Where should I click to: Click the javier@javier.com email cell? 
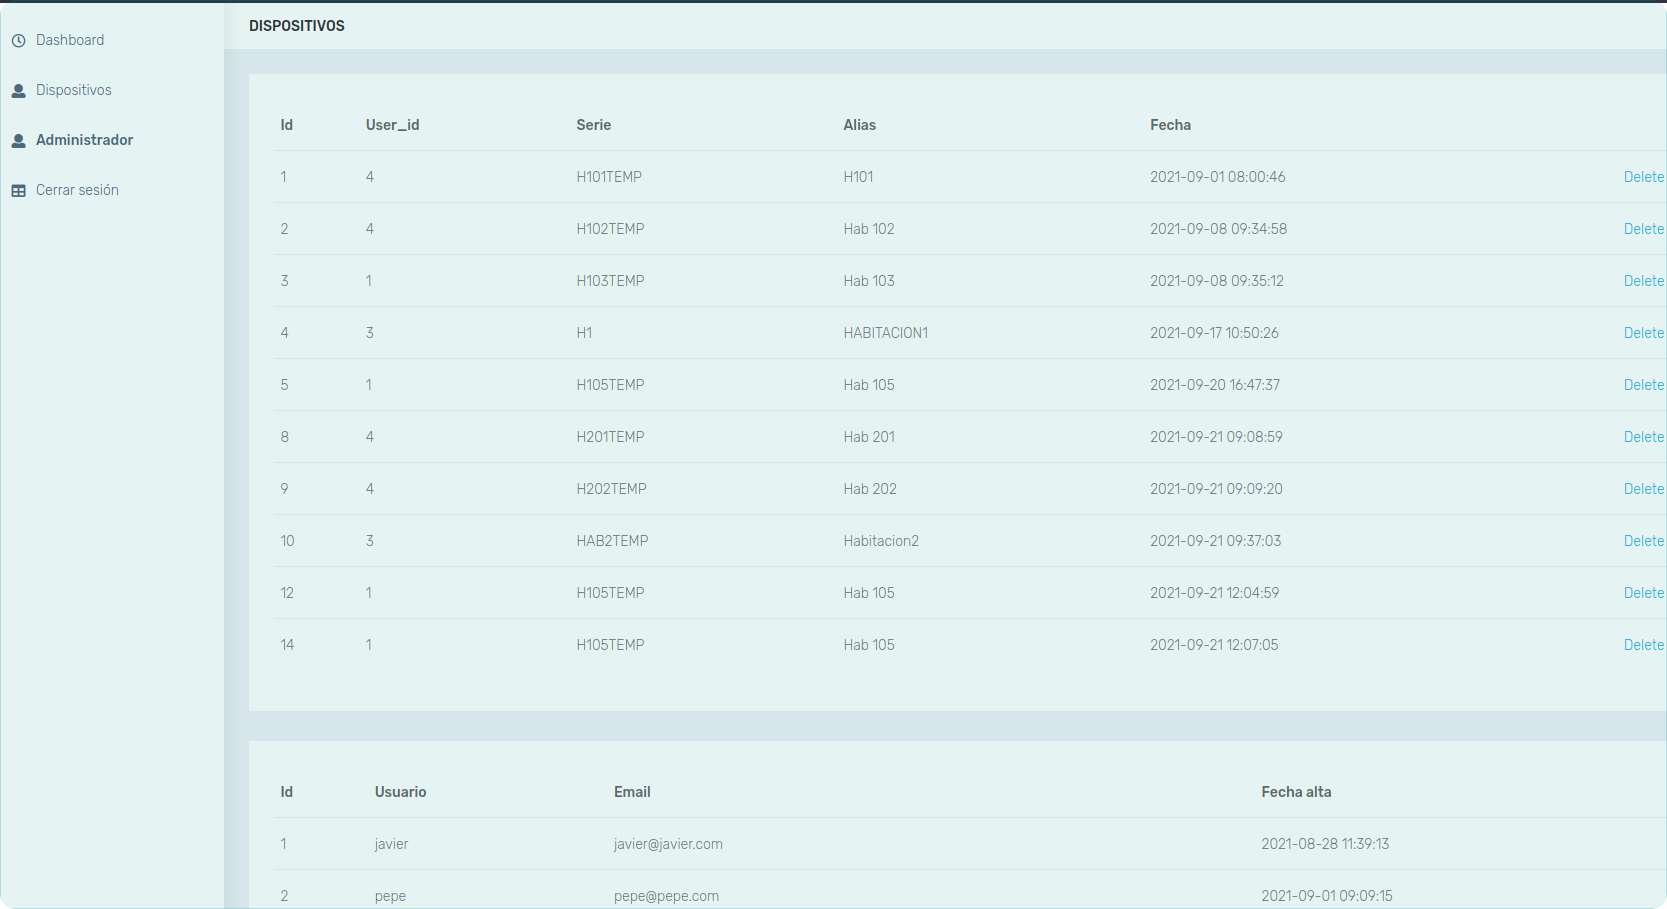[668, 844]
